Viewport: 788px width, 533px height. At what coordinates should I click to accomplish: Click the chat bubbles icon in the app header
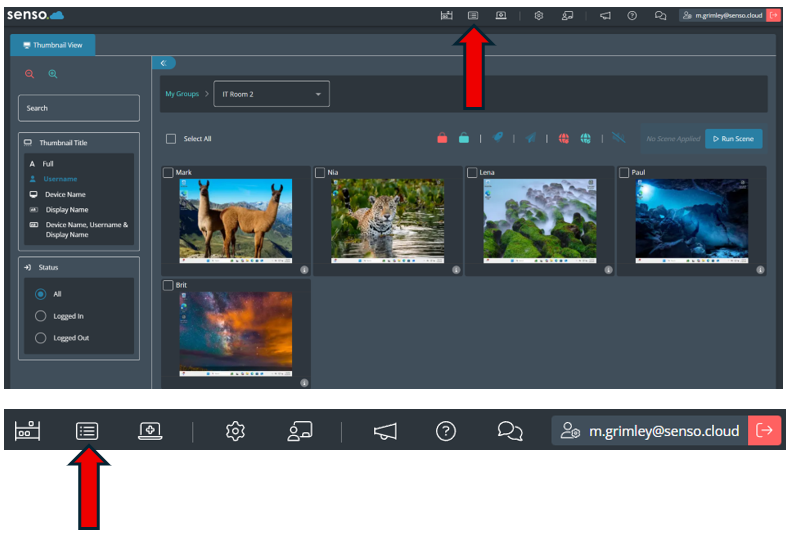[660, 16]
